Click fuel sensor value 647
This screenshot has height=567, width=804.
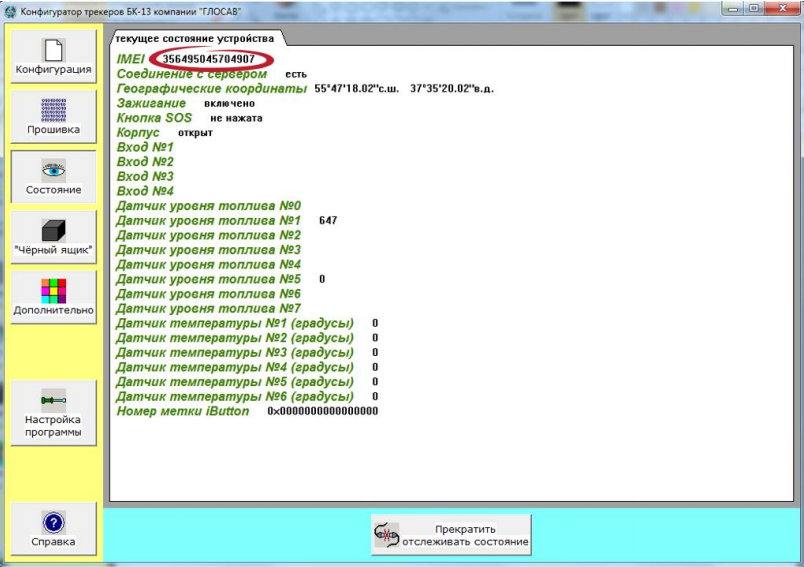328,220
